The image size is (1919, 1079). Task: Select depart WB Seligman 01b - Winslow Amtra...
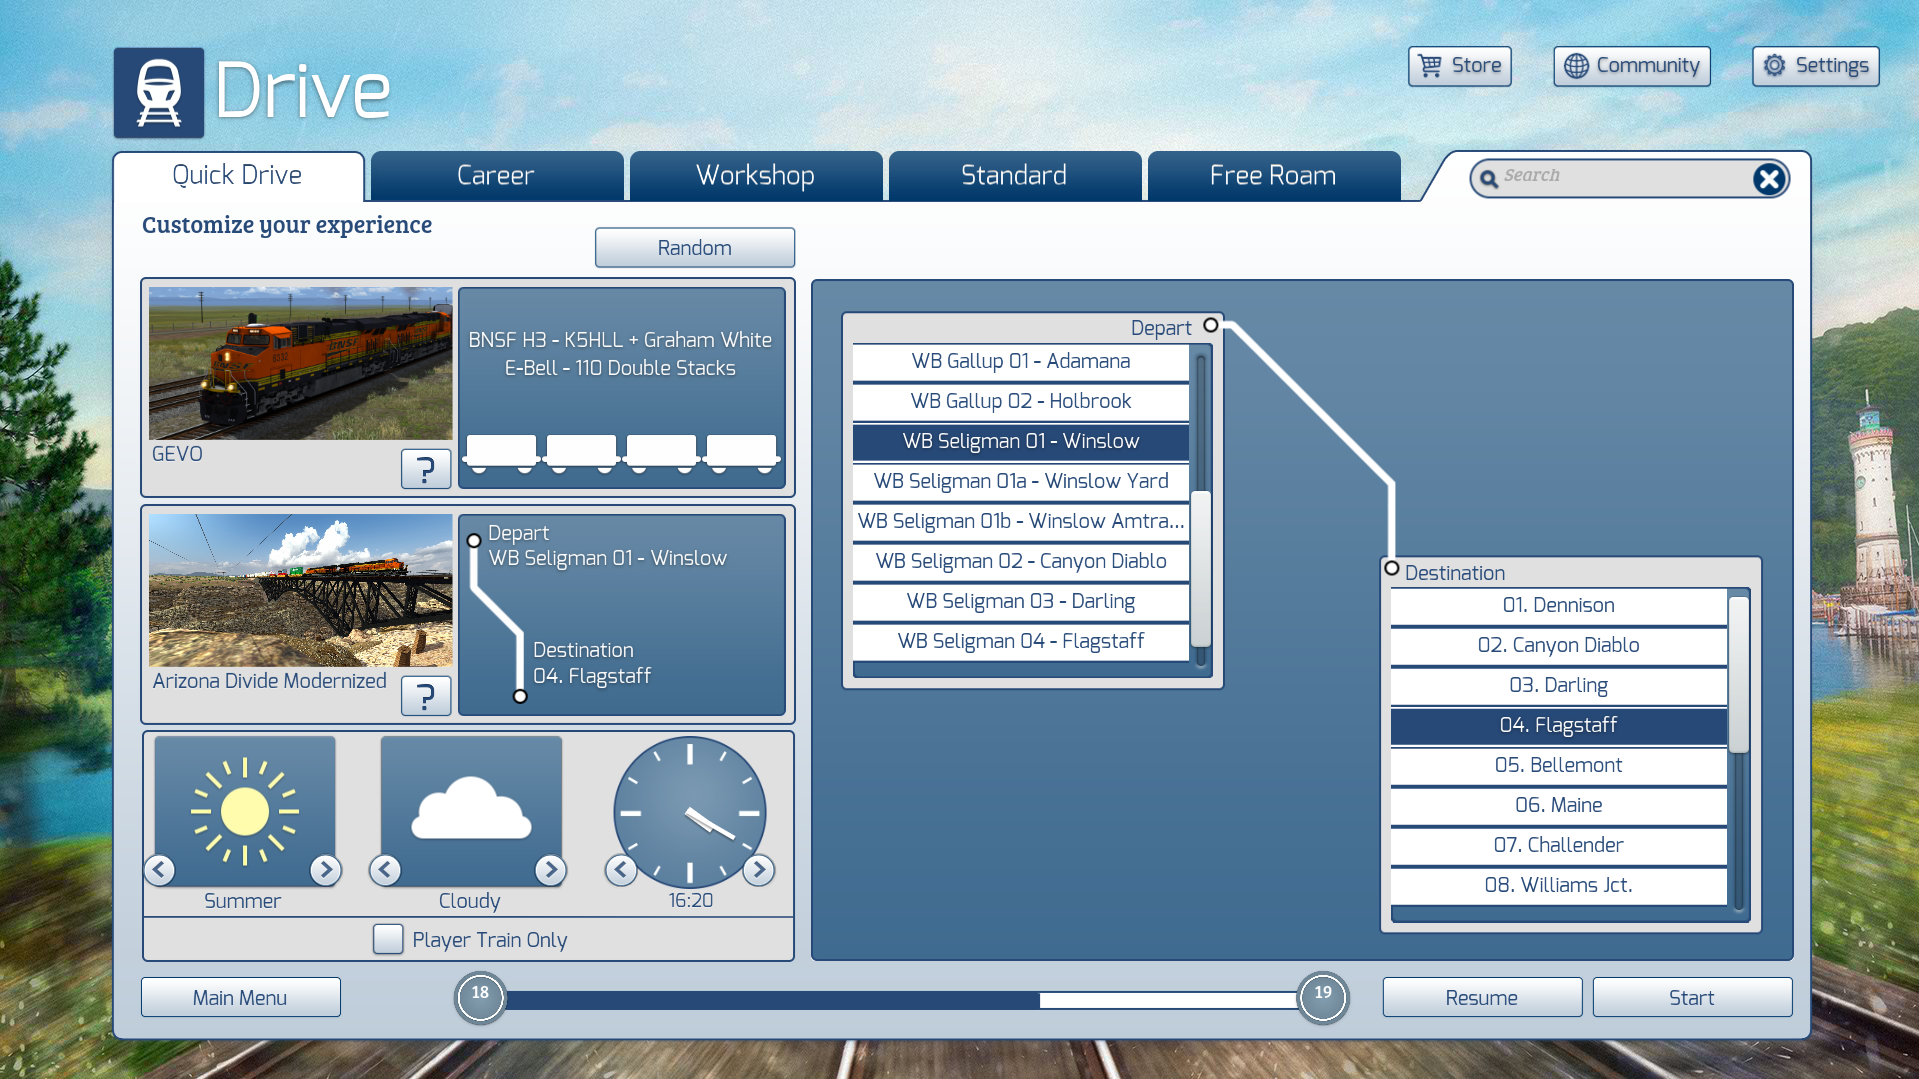1021,522
